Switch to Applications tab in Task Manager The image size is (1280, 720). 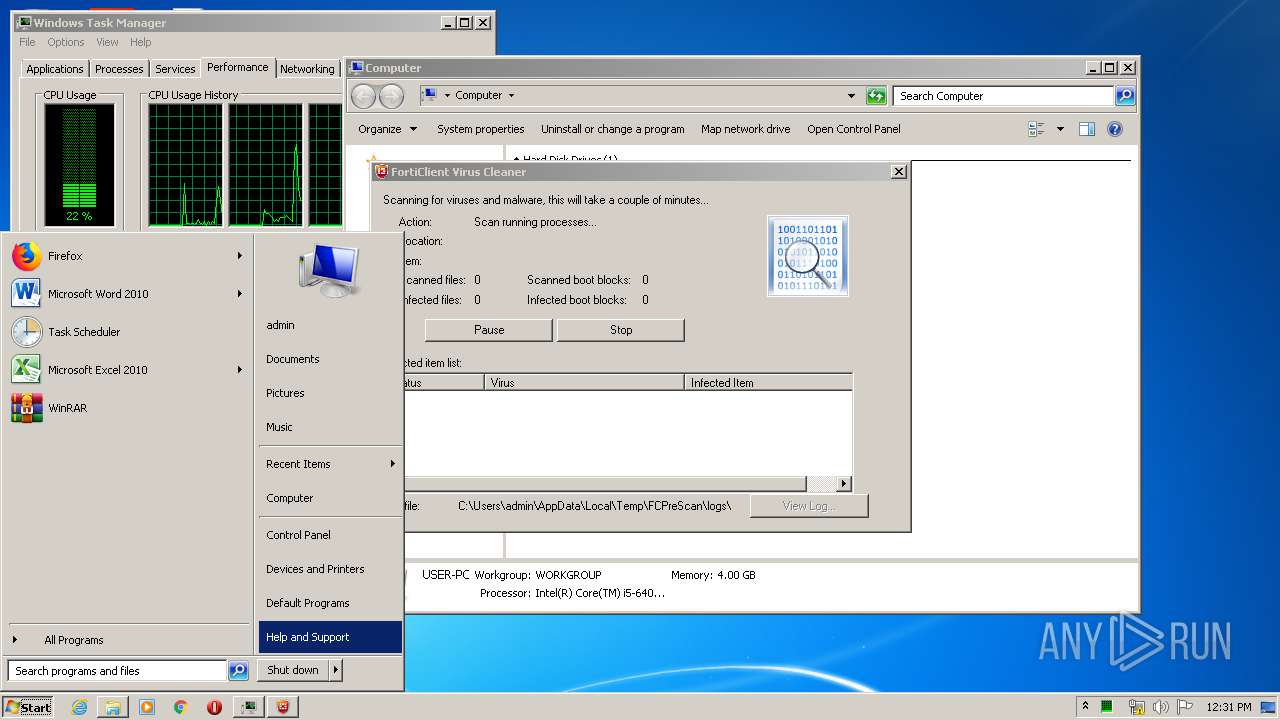(x=55, y=69)
